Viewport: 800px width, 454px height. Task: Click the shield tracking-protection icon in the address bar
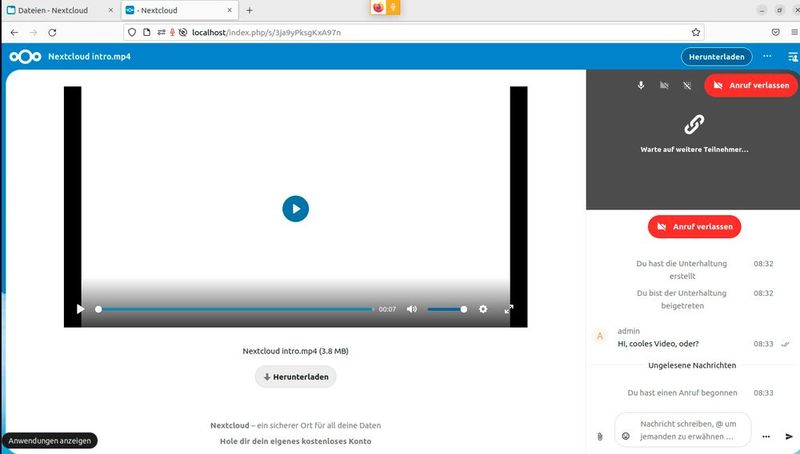[x=132, y=32]
